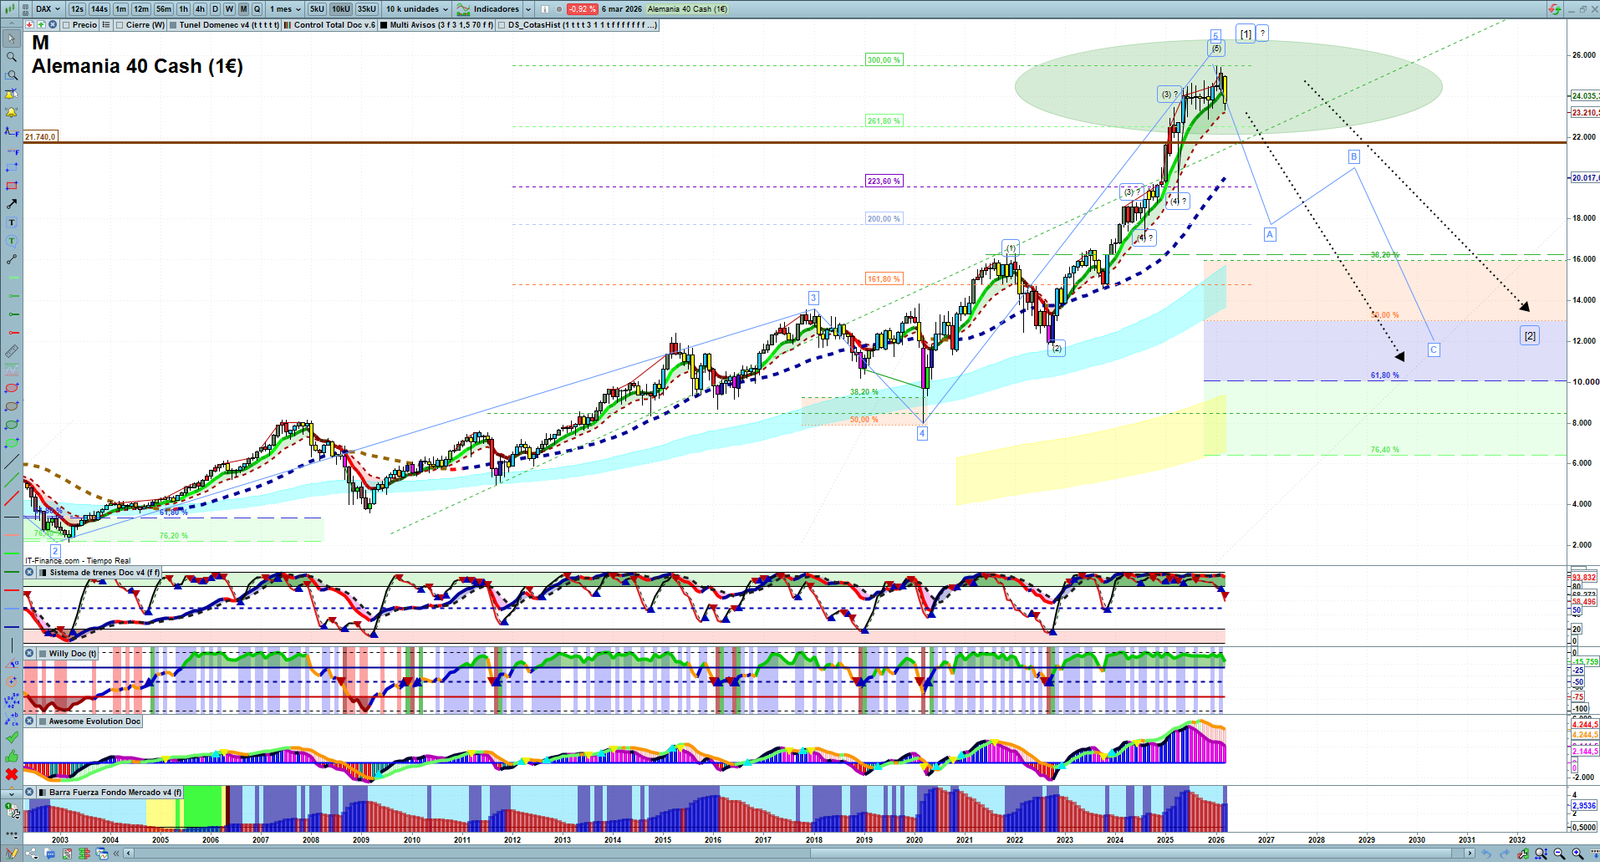Select the speech bubble comment tool
Viewport: 1600px width, 862px height.
[12, 241]
